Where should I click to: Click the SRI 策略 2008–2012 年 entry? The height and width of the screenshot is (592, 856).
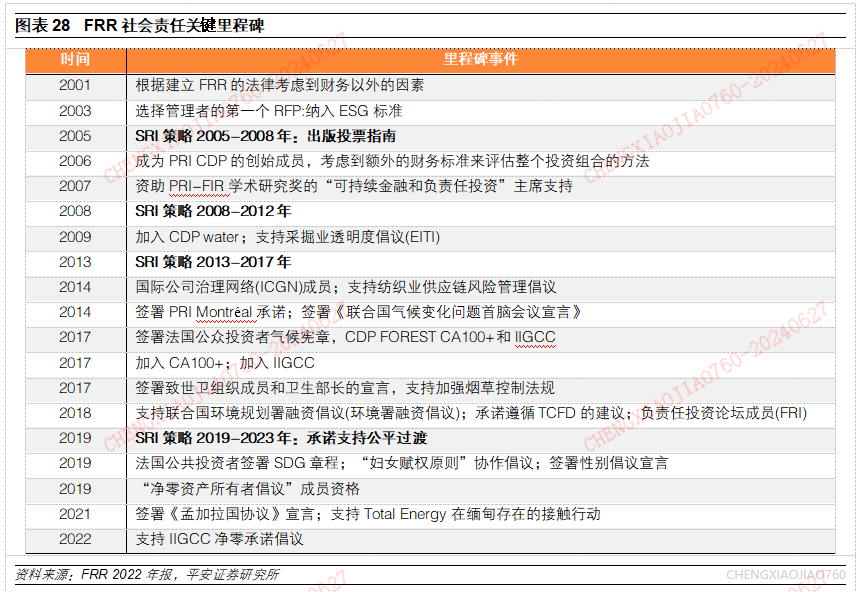213,211
